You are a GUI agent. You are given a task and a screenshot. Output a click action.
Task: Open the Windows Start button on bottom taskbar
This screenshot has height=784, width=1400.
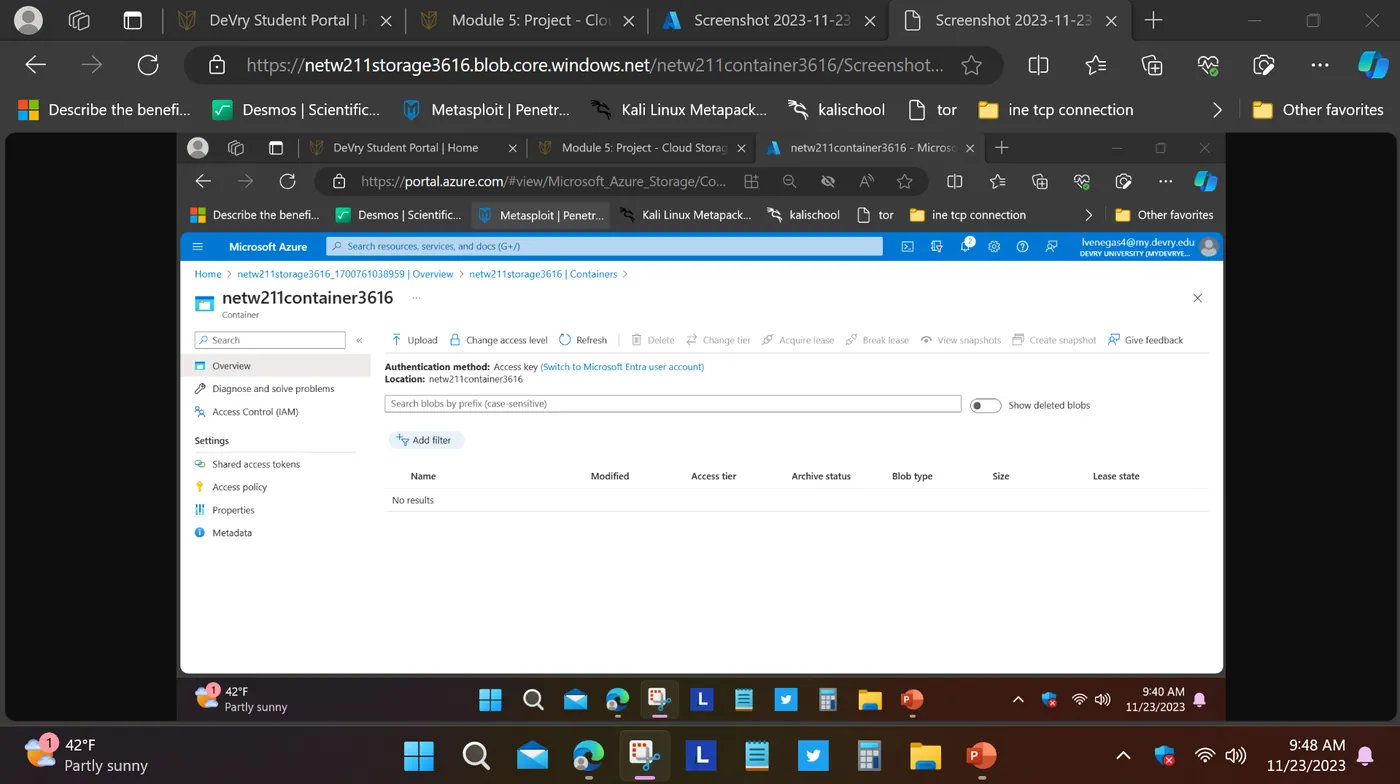420,755
